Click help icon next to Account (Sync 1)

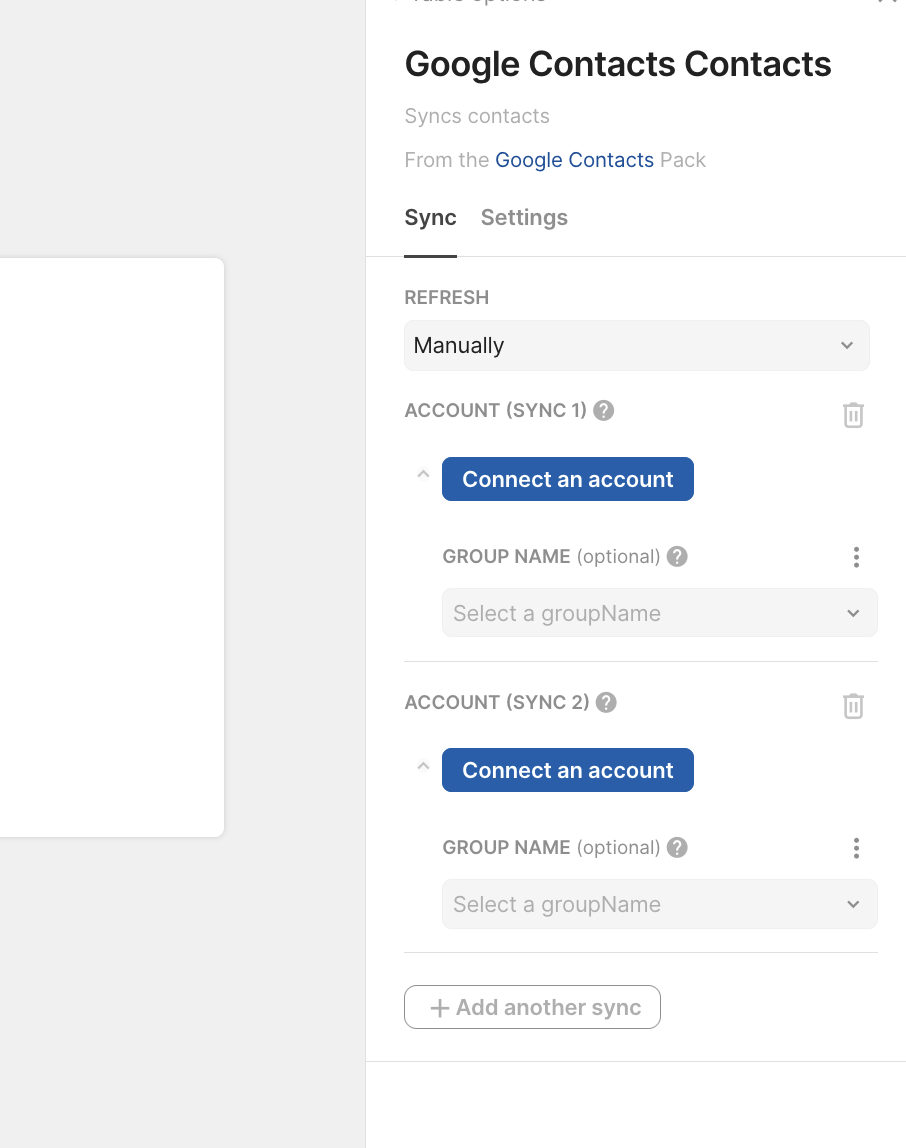603,410
